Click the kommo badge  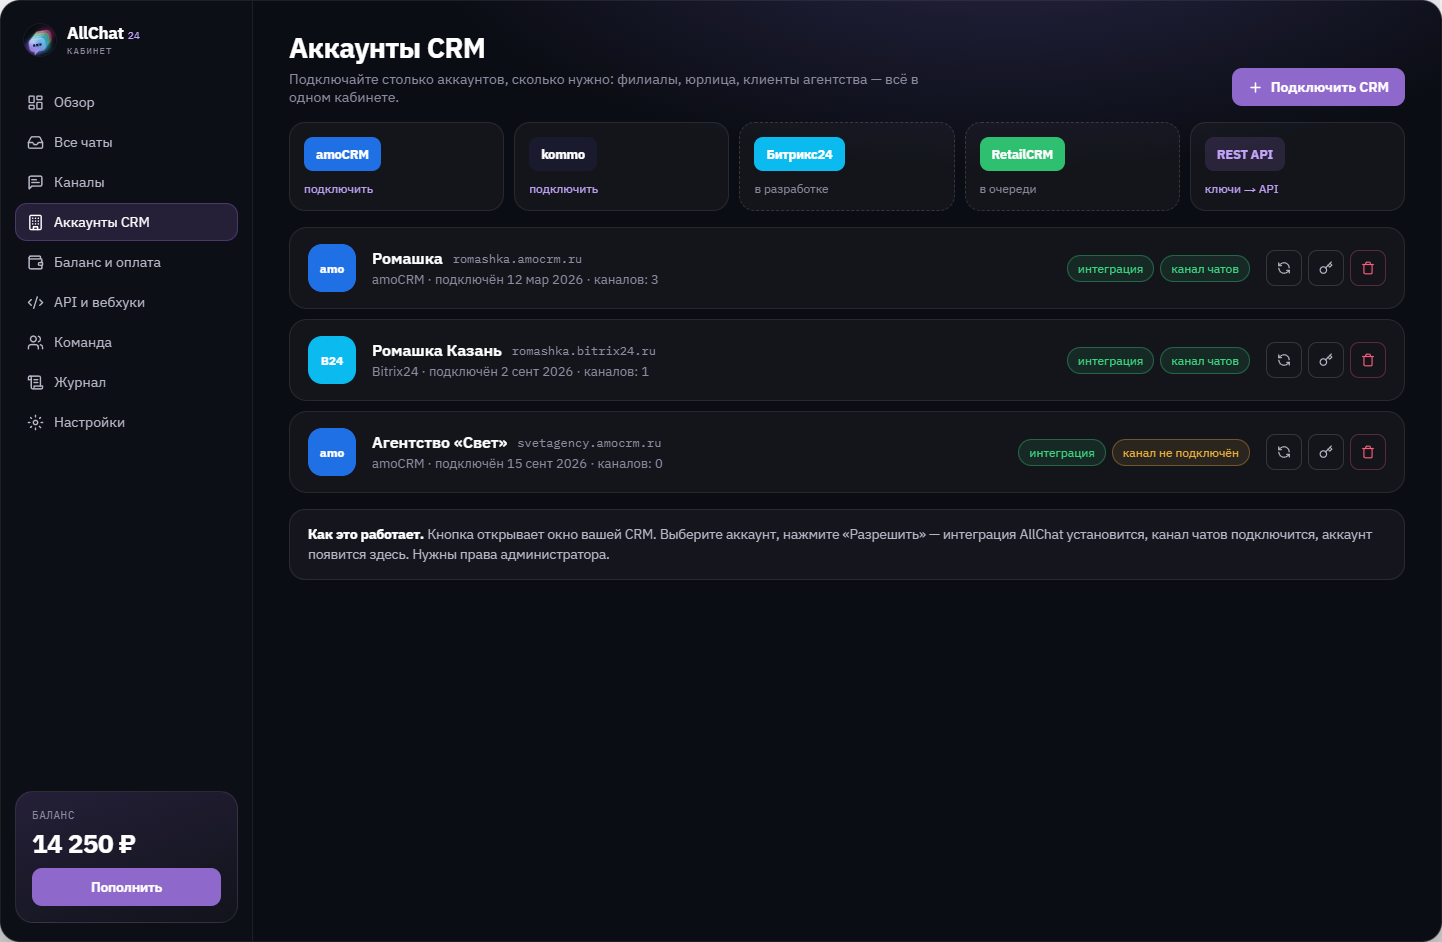coord(563,154)
